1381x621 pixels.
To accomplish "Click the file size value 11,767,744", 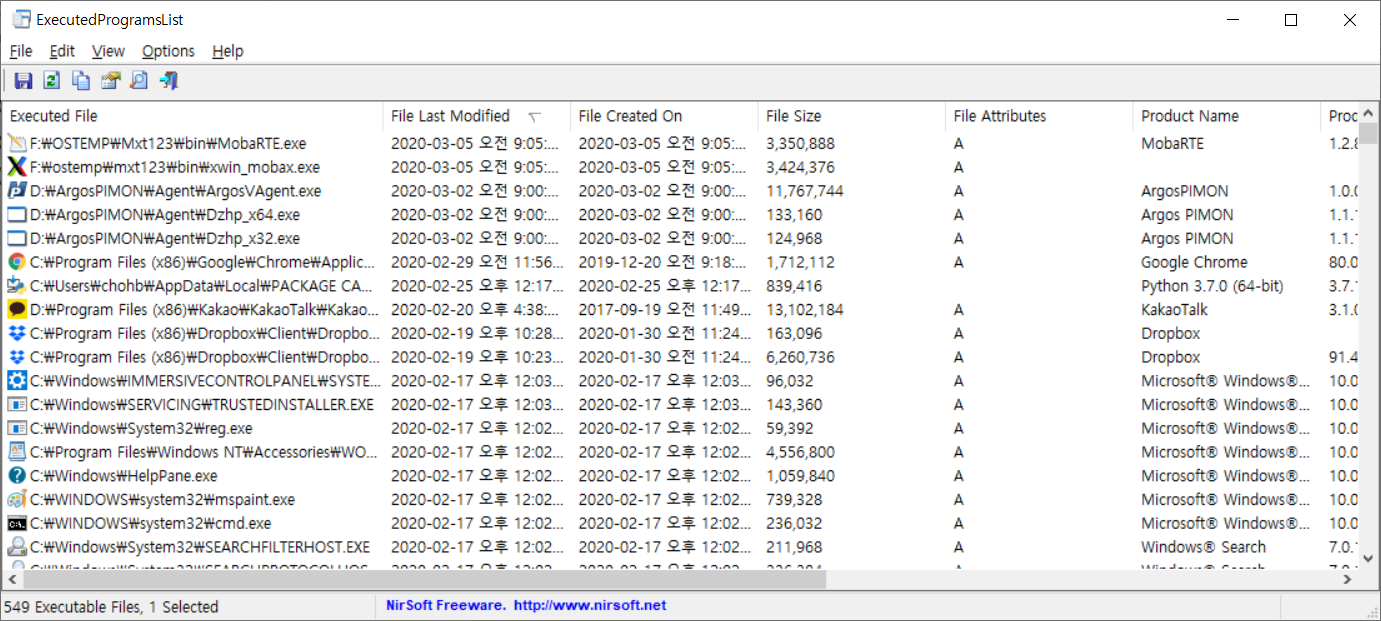I will click(x=805, y=191).
